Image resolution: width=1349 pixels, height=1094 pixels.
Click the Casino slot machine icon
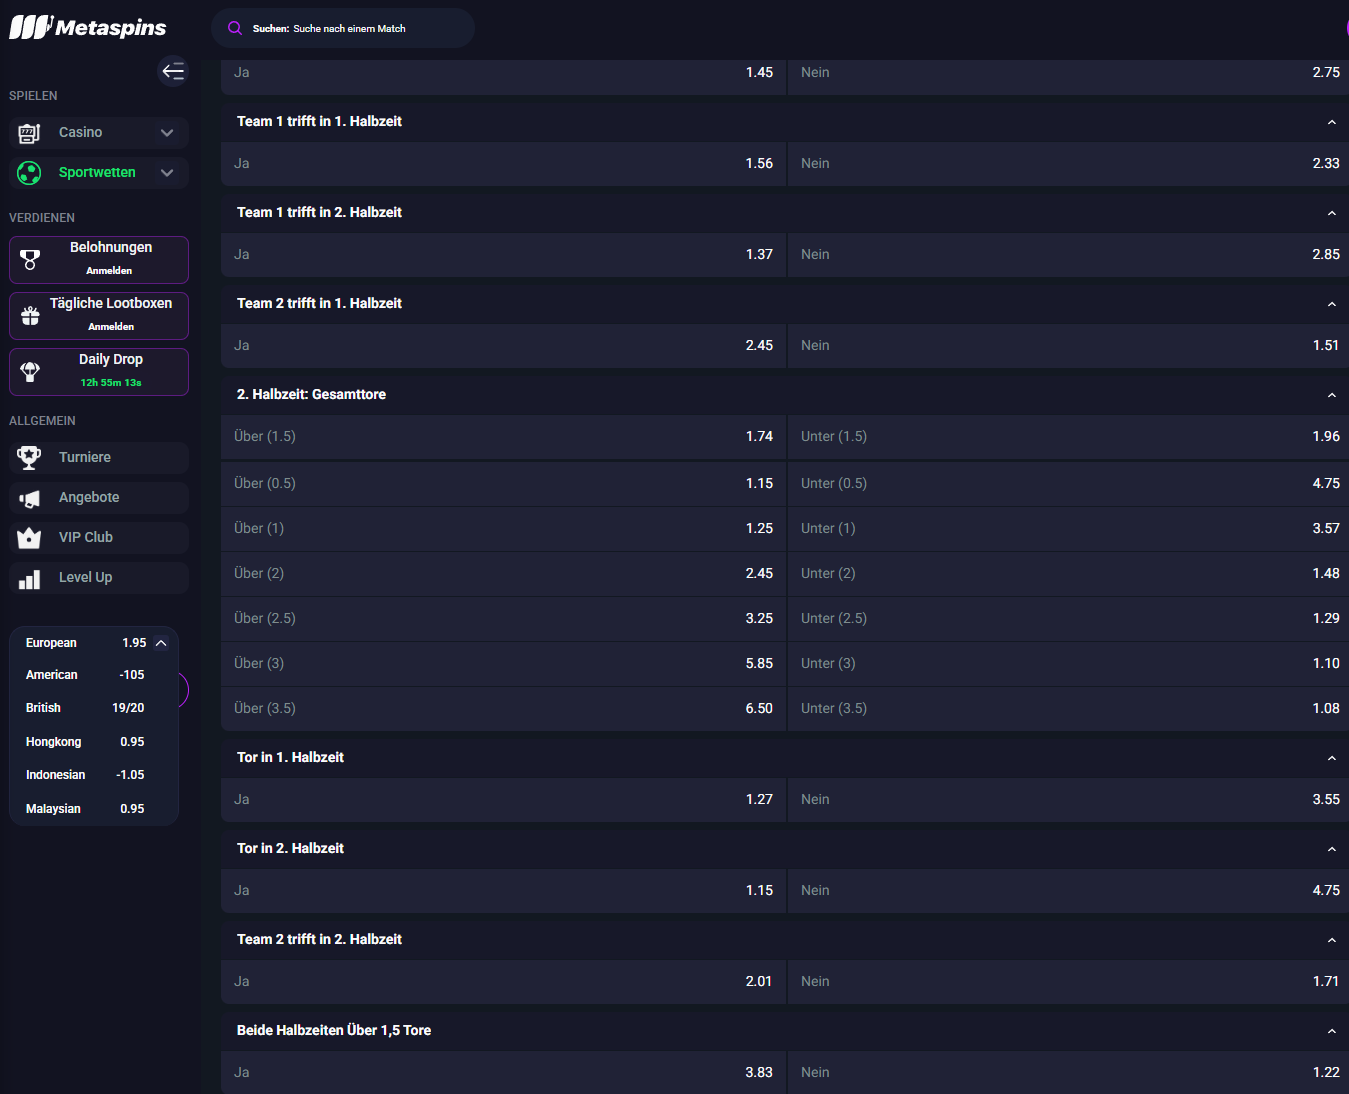pyautogui.click(x=30, y=133)
